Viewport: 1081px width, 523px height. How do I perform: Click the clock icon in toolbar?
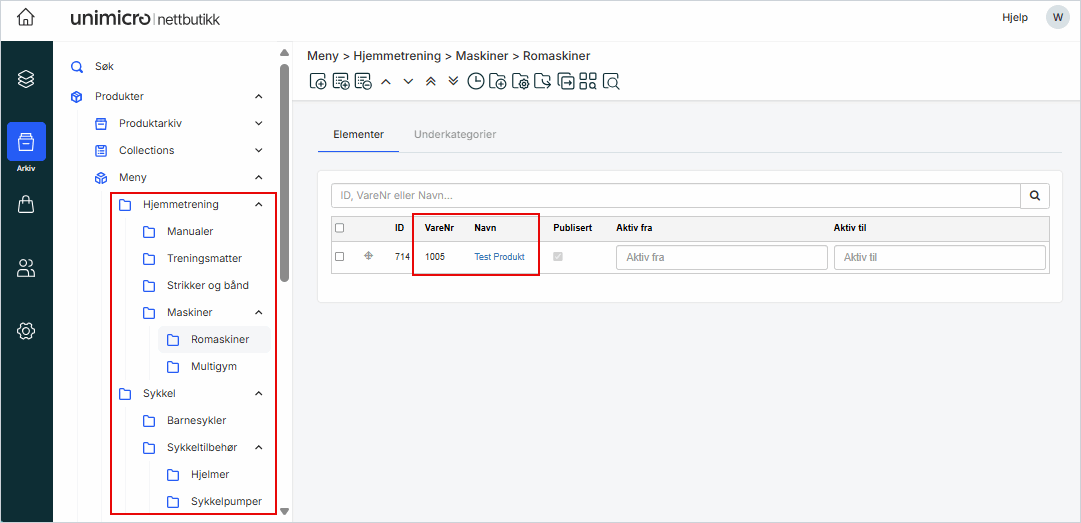tap(476, 82)
